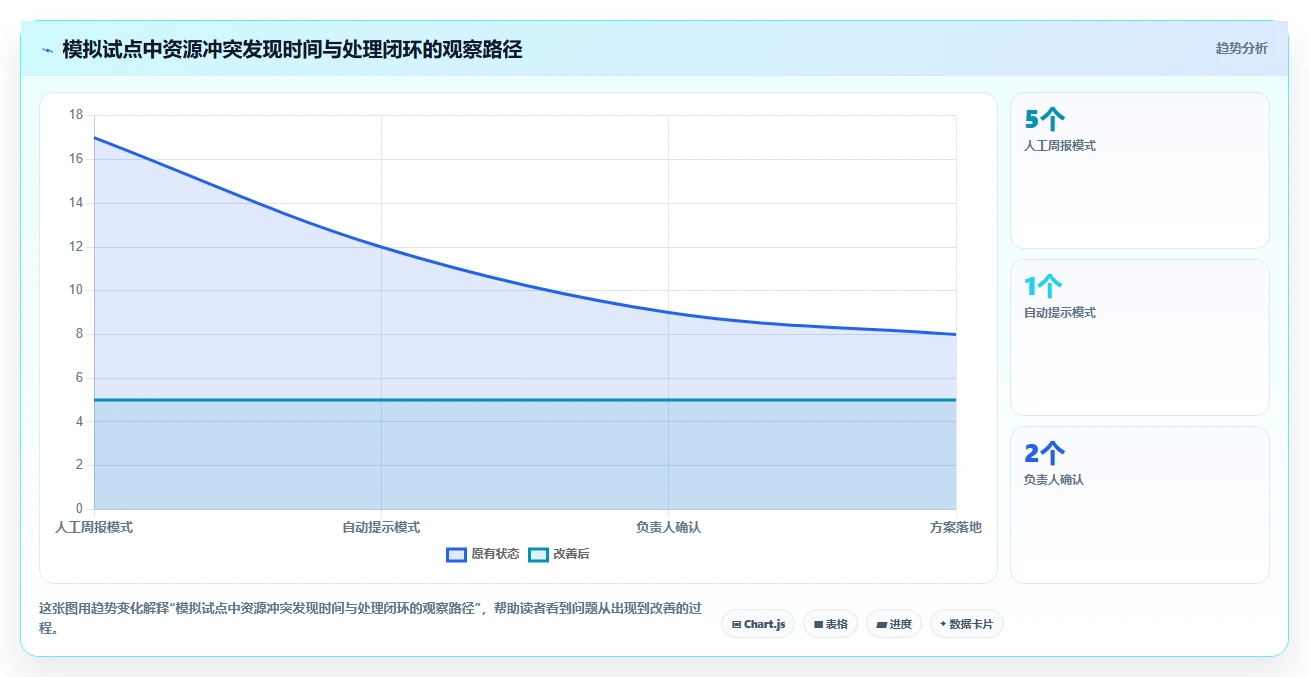
Task: Click the 5个 value text
Action: pos(1045,119)
